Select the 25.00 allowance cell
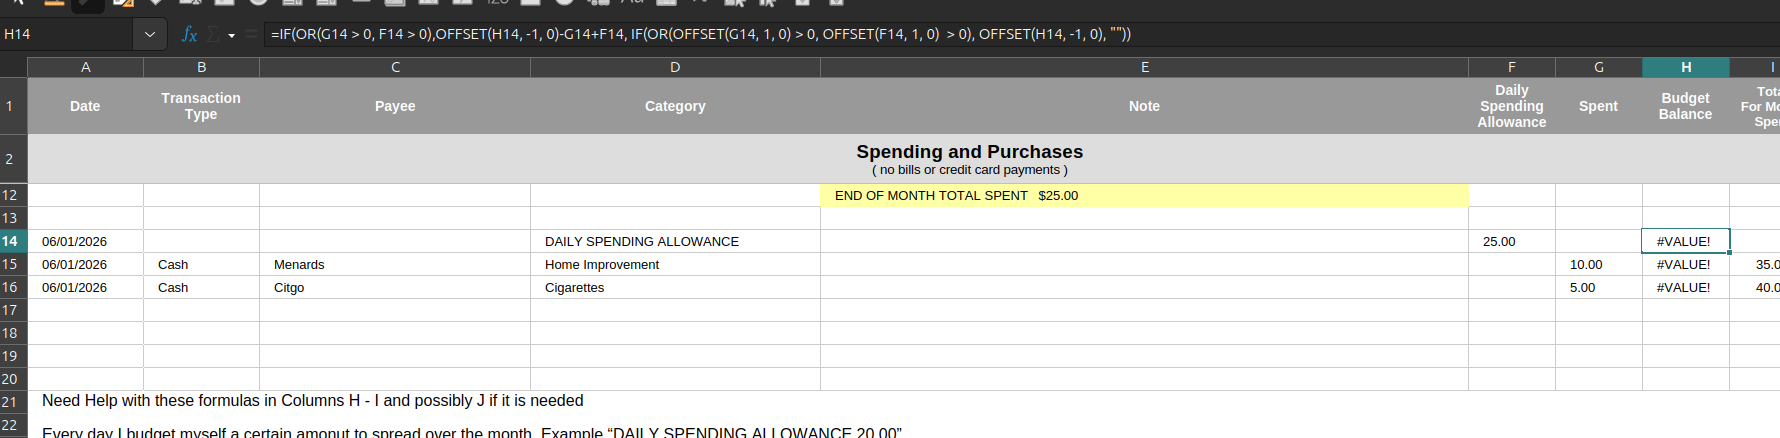 tap(1512, 241)
